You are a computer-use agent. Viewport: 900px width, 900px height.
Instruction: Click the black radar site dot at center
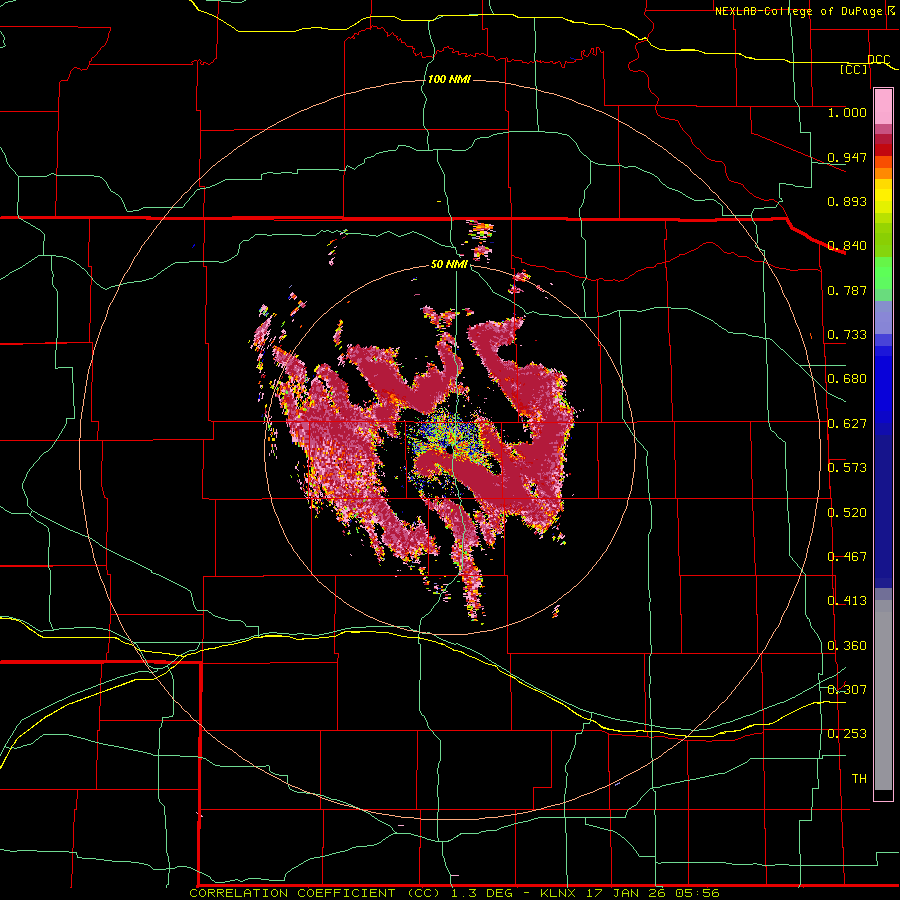coord(449,452)
